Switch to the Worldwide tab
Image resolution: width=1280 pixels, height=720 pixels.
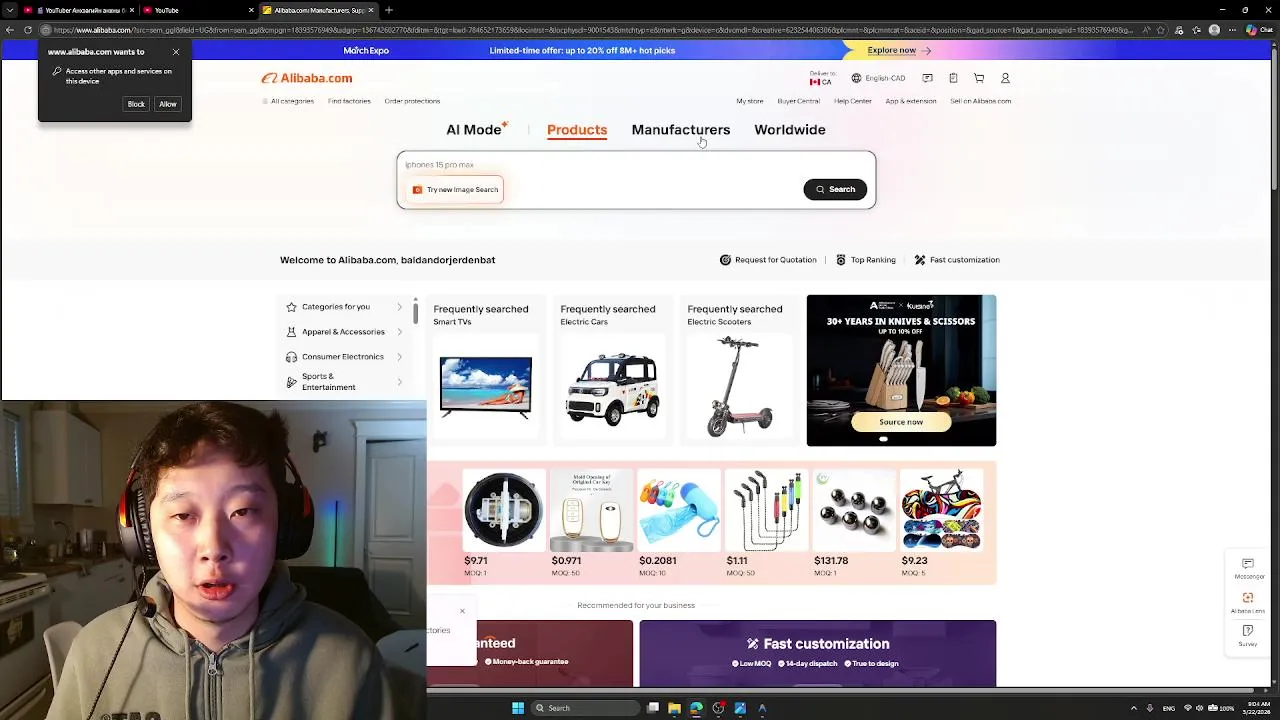(790, 130)
